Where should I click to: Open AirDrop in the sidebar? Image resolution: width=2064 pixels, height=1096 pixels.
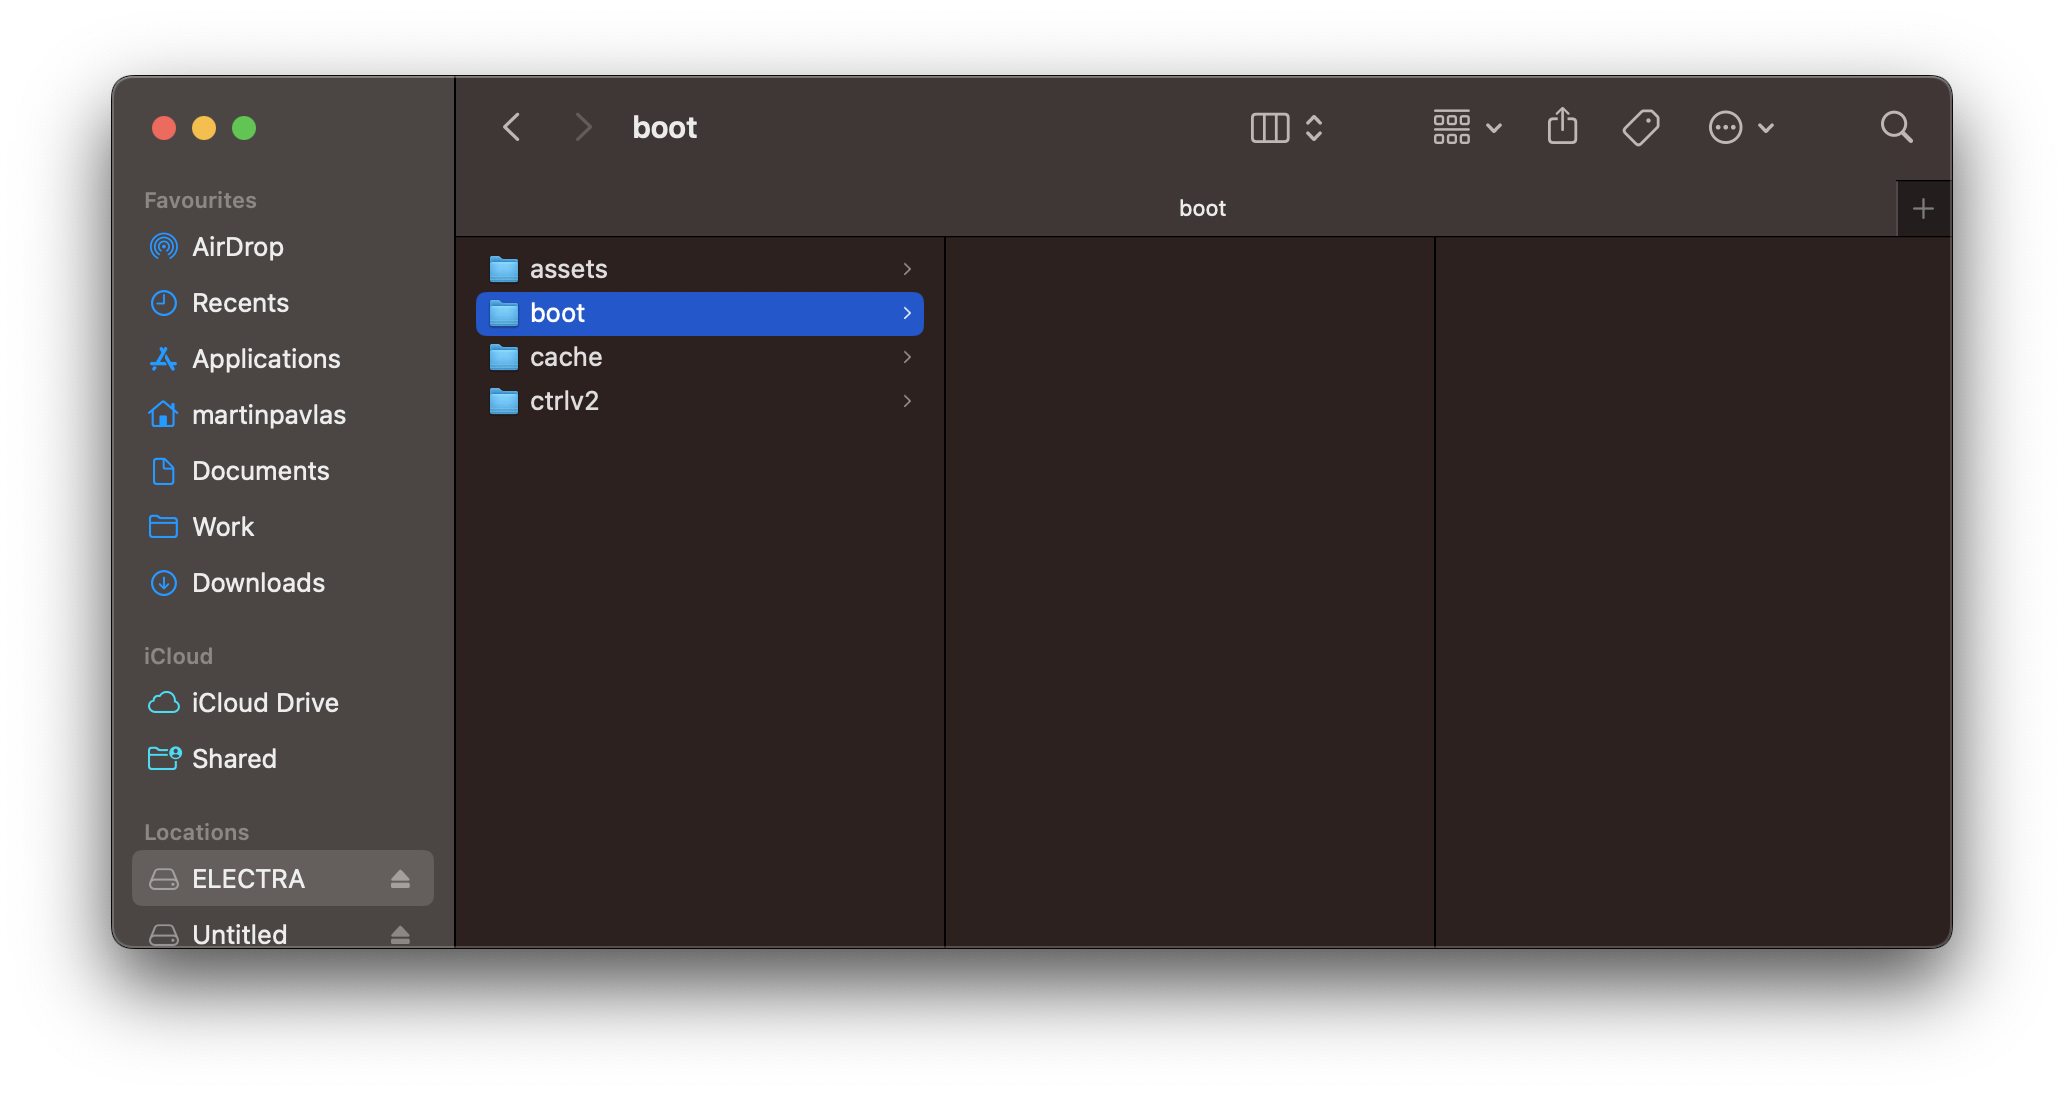[x=238, y=247]
